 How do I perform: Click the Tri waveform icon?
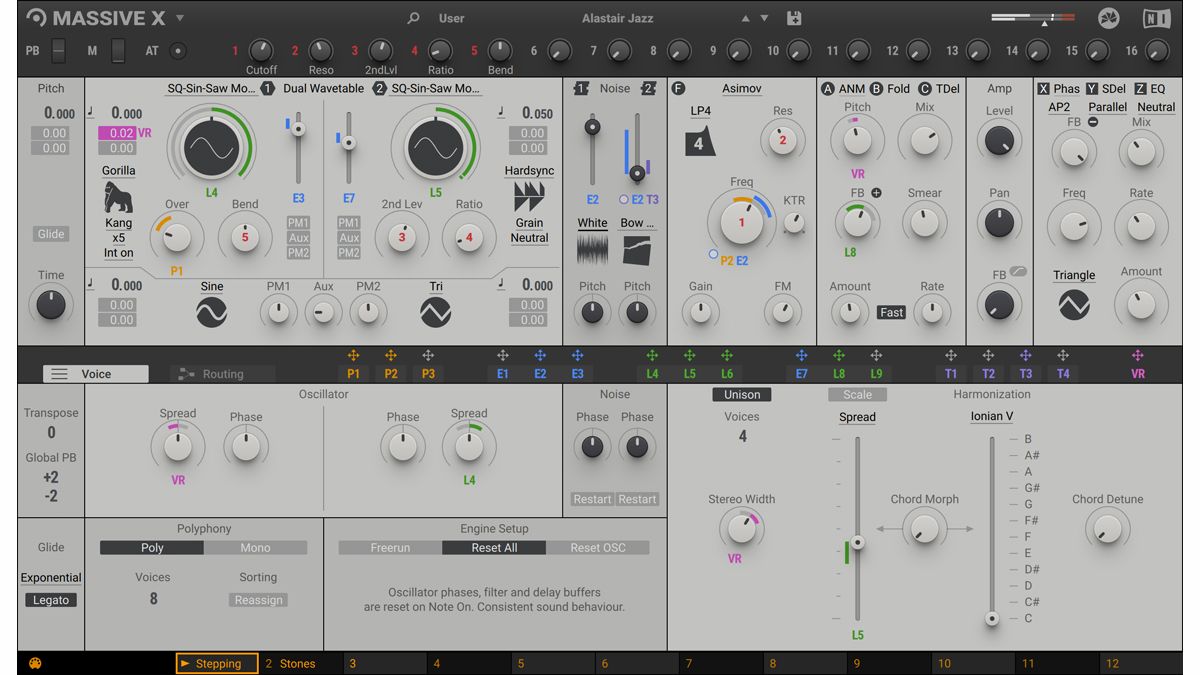(436, 314)
